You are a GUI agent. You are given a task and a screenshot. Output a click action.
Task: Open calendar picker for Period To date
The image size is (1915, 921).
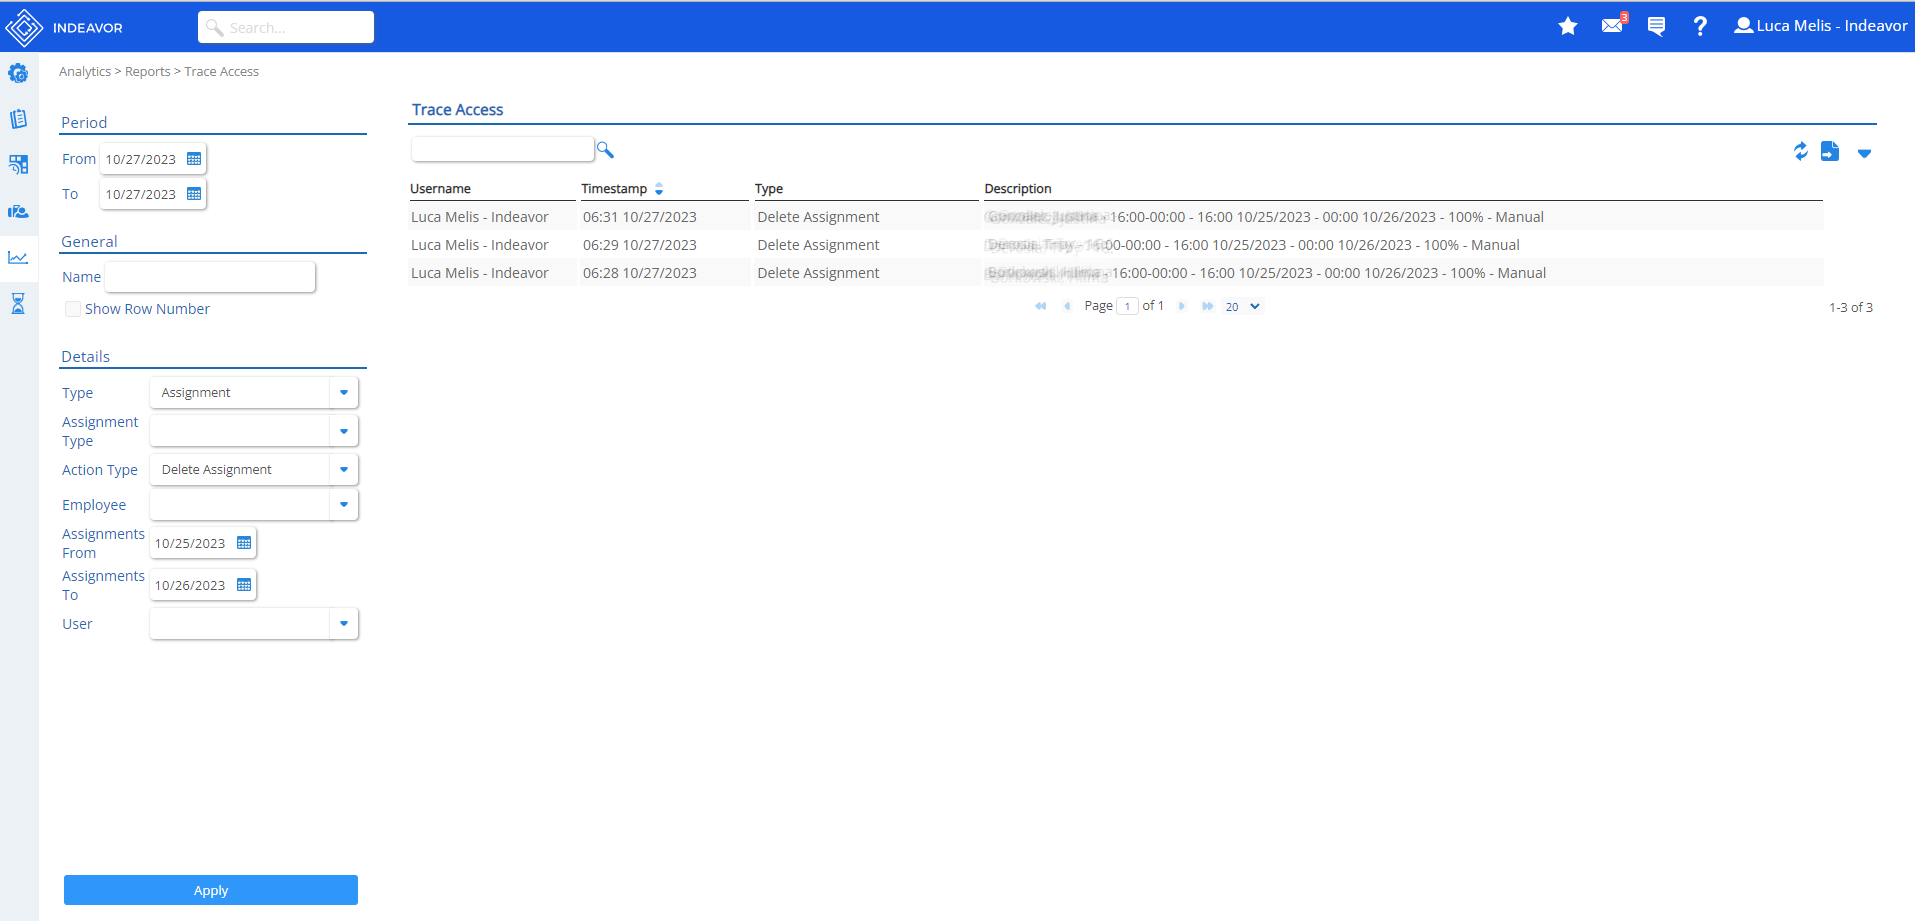(x=194, y=194)
